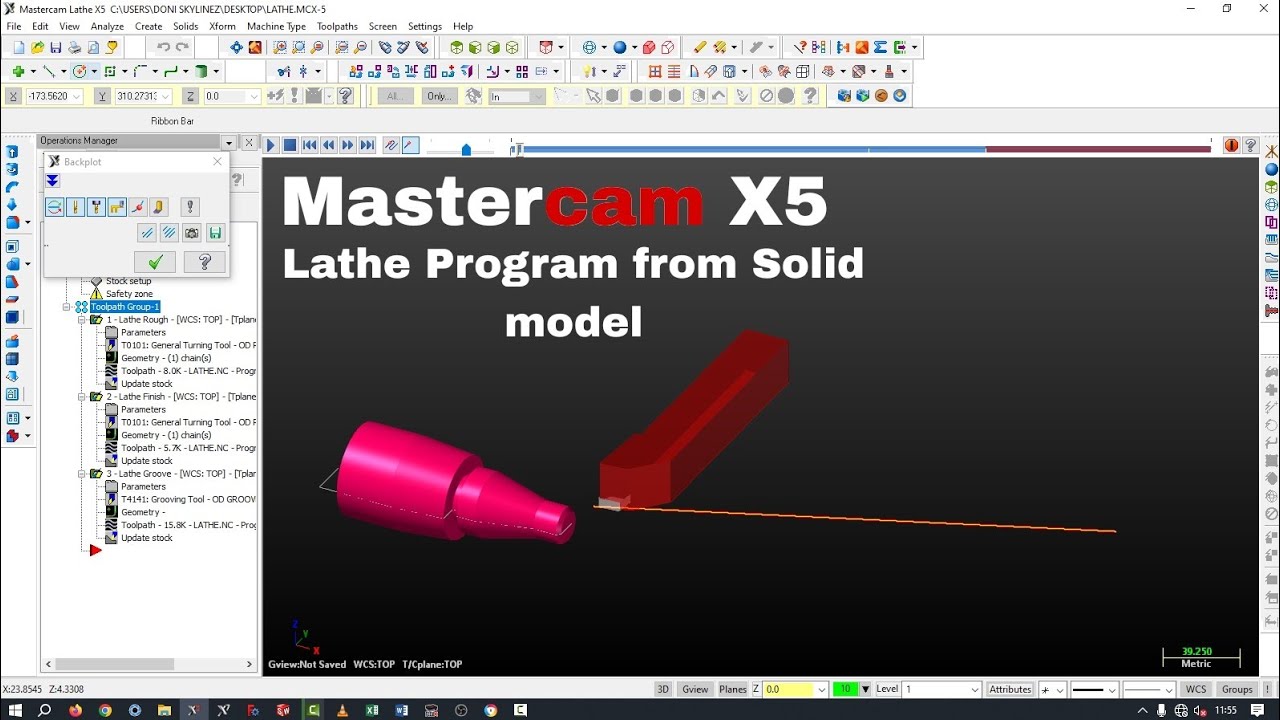Click the Print icon in the toolbar
1280x720 pixels.
74,47
